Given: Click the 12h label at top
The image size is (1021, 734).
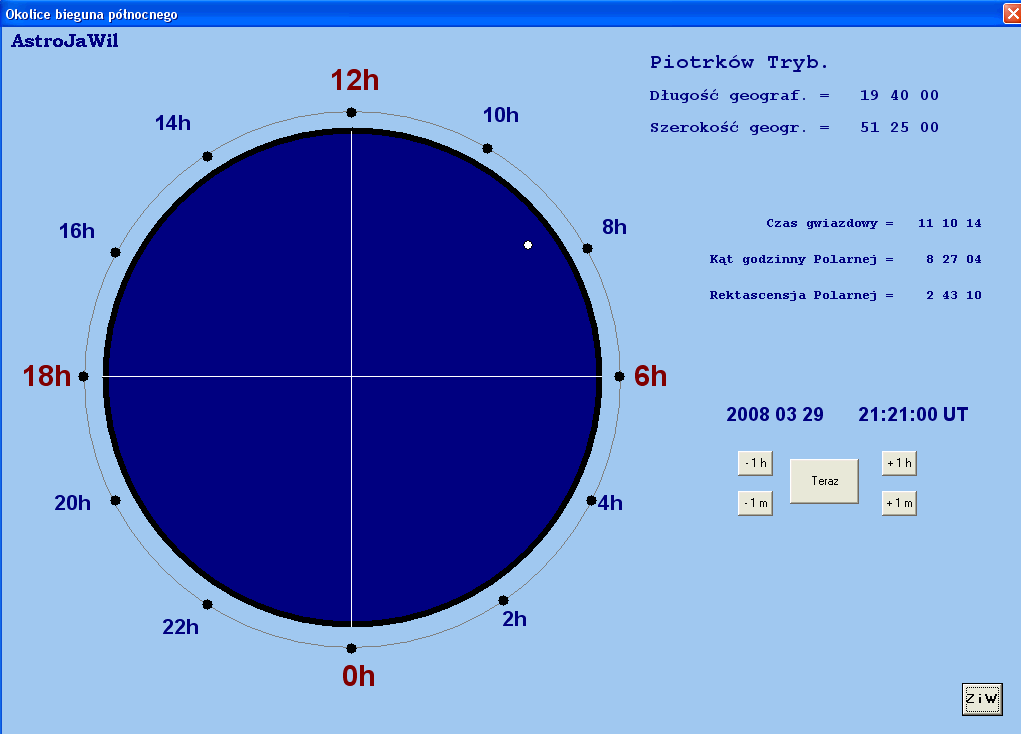Looking at the screenshot, I should 355,80.
